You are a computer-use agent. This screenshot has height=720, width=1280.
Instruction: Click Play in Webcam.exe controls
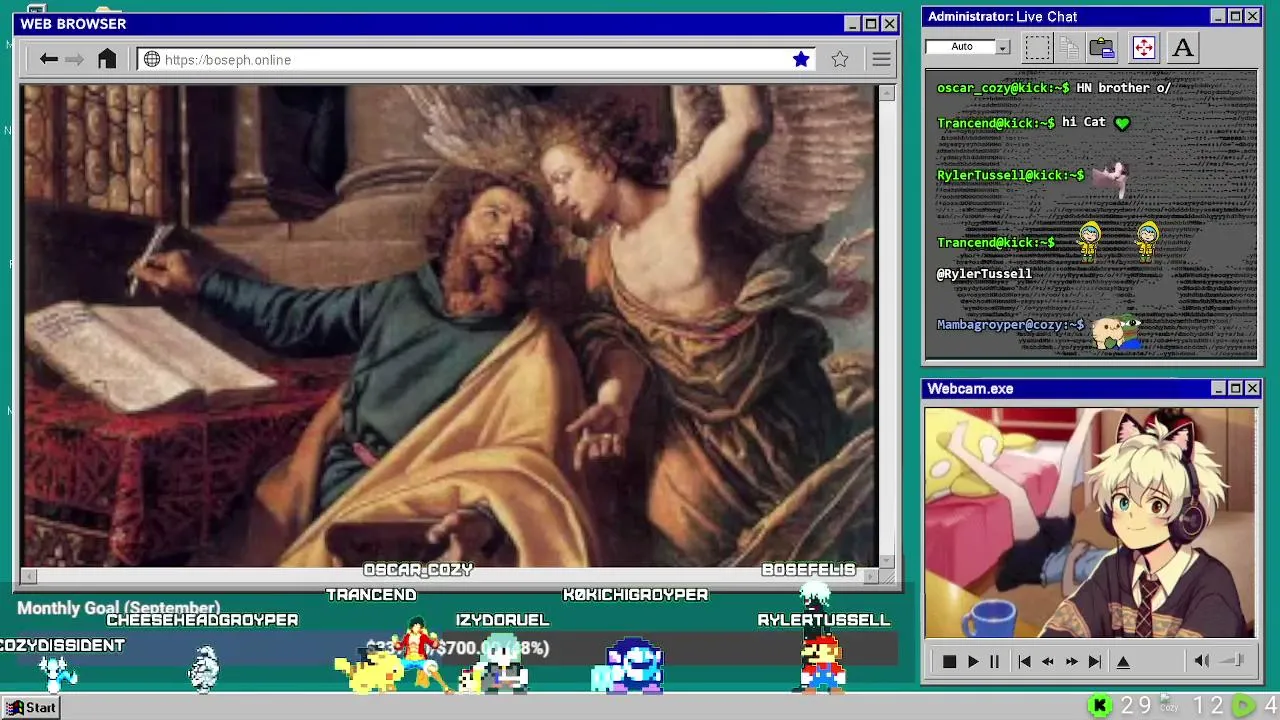(972, 661)
